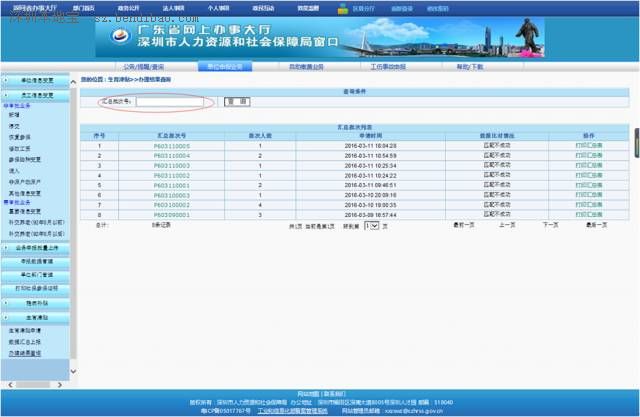640x417 pixels.
Task: Expand the 生育津贴 sidebar section
Action: 38,316
